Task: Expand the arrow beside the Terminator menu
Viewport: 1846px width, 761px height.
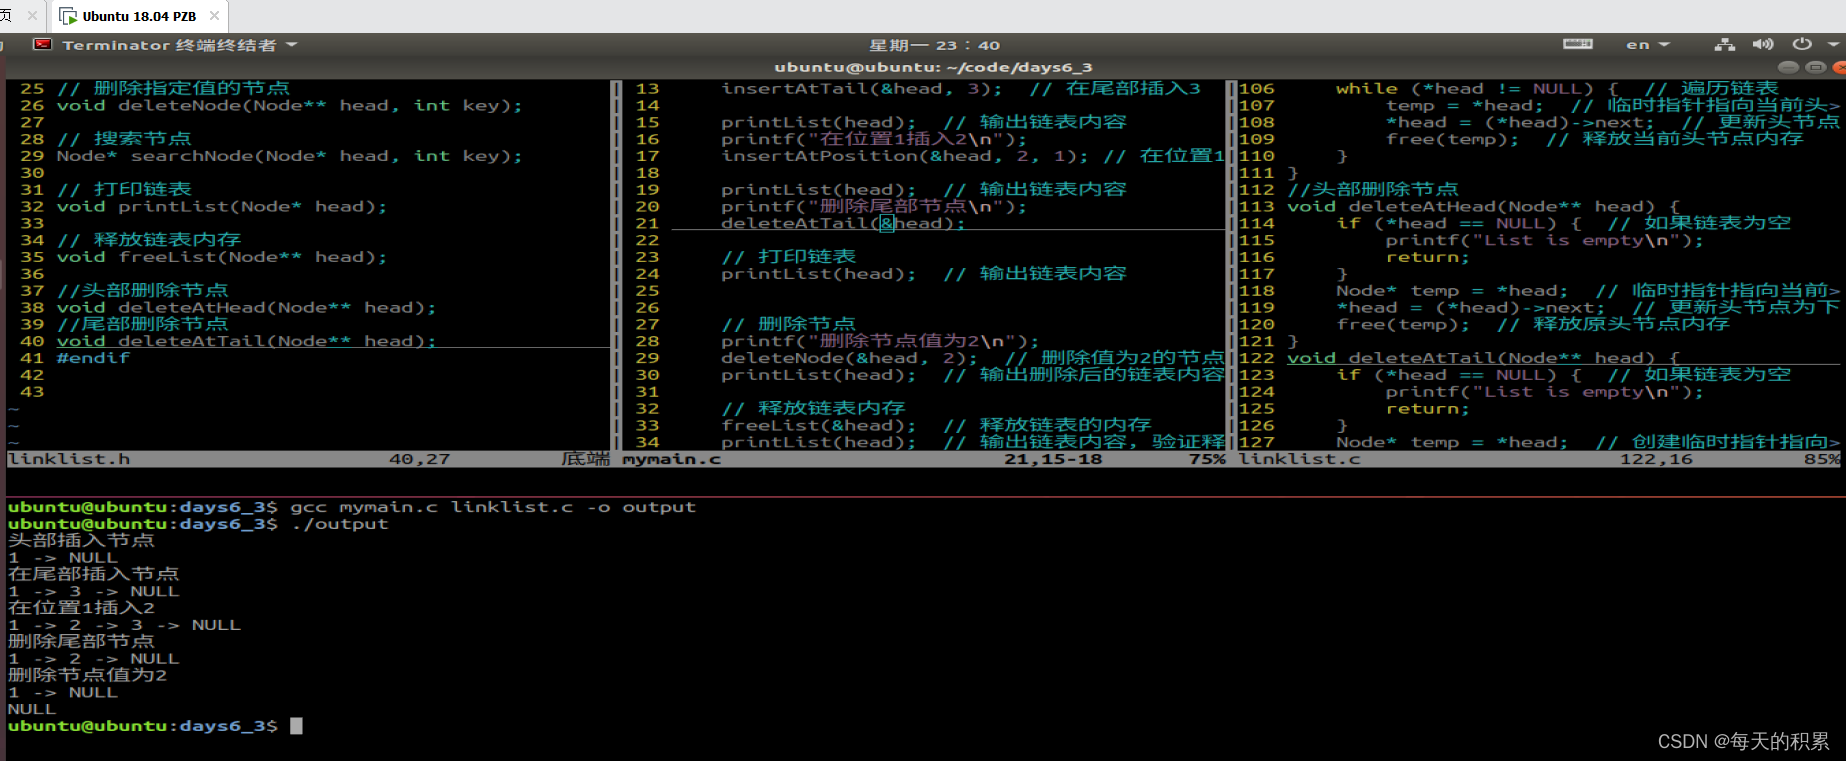Action: (292, 45)
